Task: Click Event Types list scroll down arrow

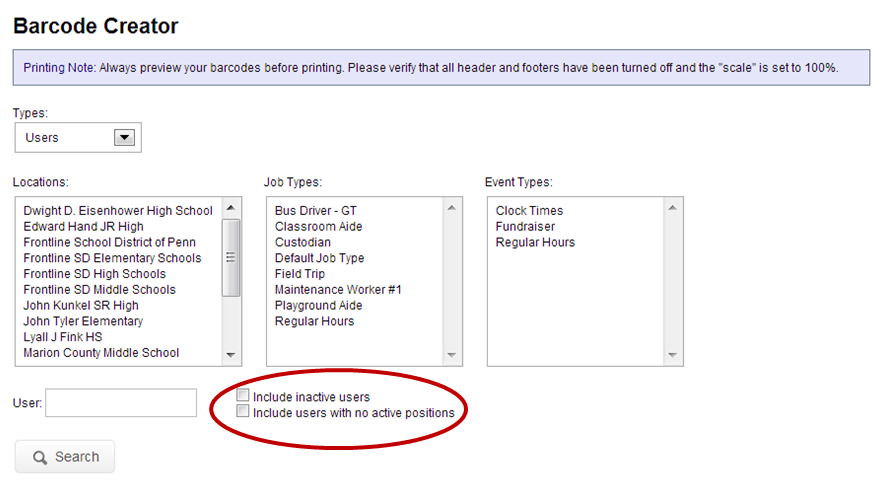Action: (x=672, y=355)
